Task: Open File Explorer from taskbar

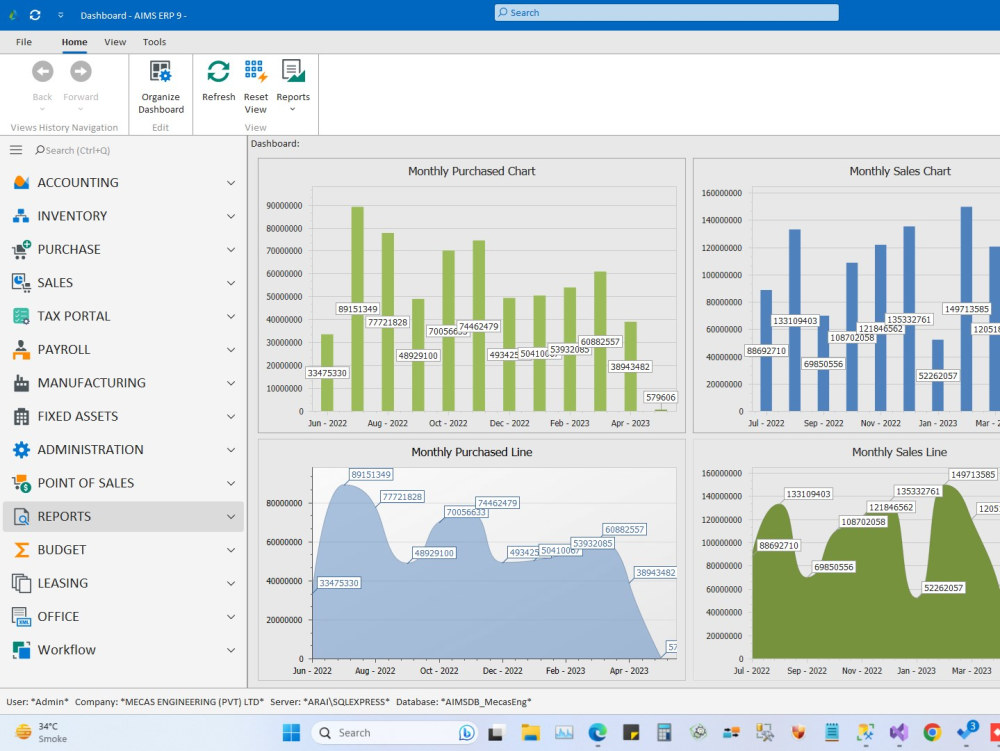Action: pos(530,733)
